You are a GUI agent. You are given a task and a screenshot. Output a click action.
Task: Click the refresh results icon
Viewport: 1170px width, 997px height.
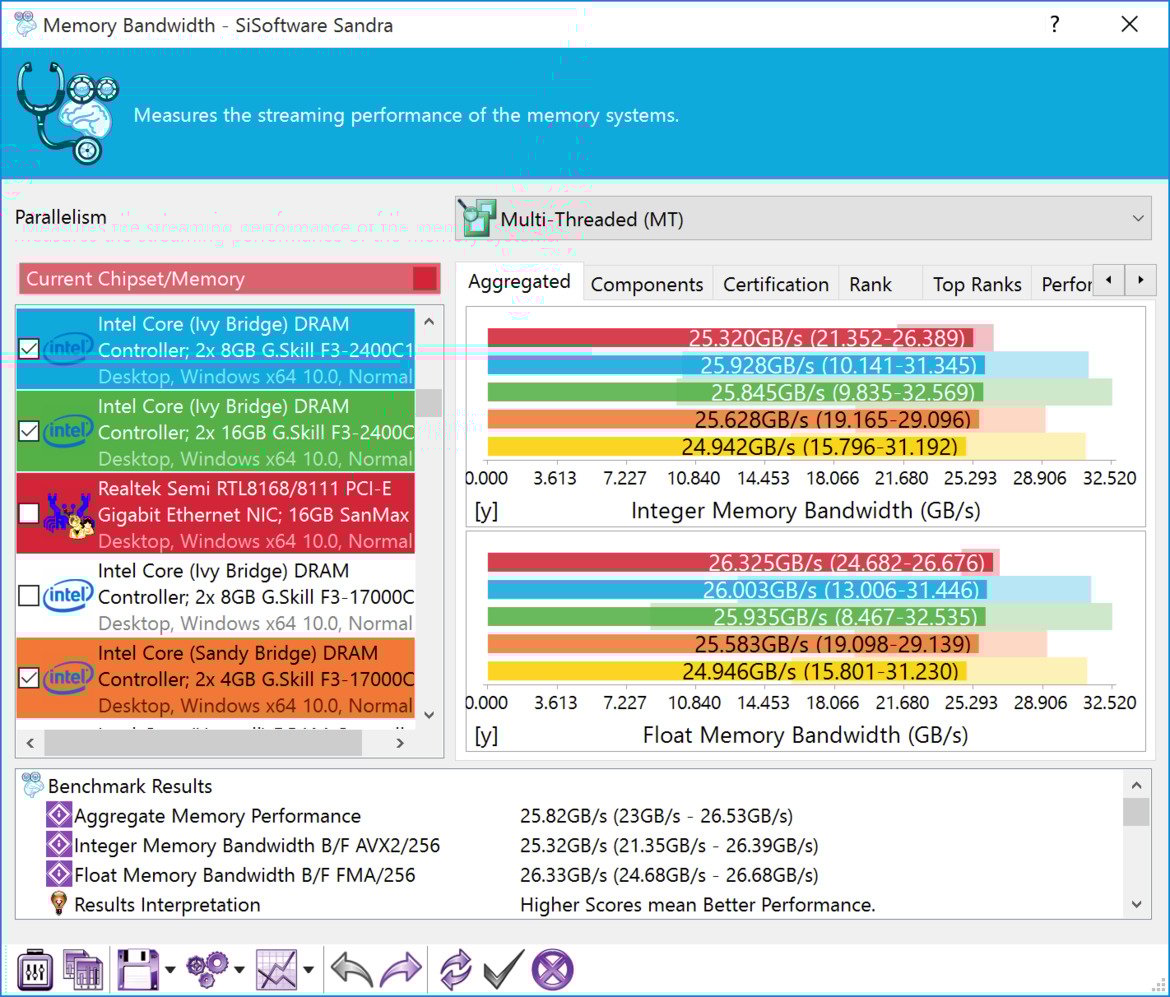coord(455,969)
